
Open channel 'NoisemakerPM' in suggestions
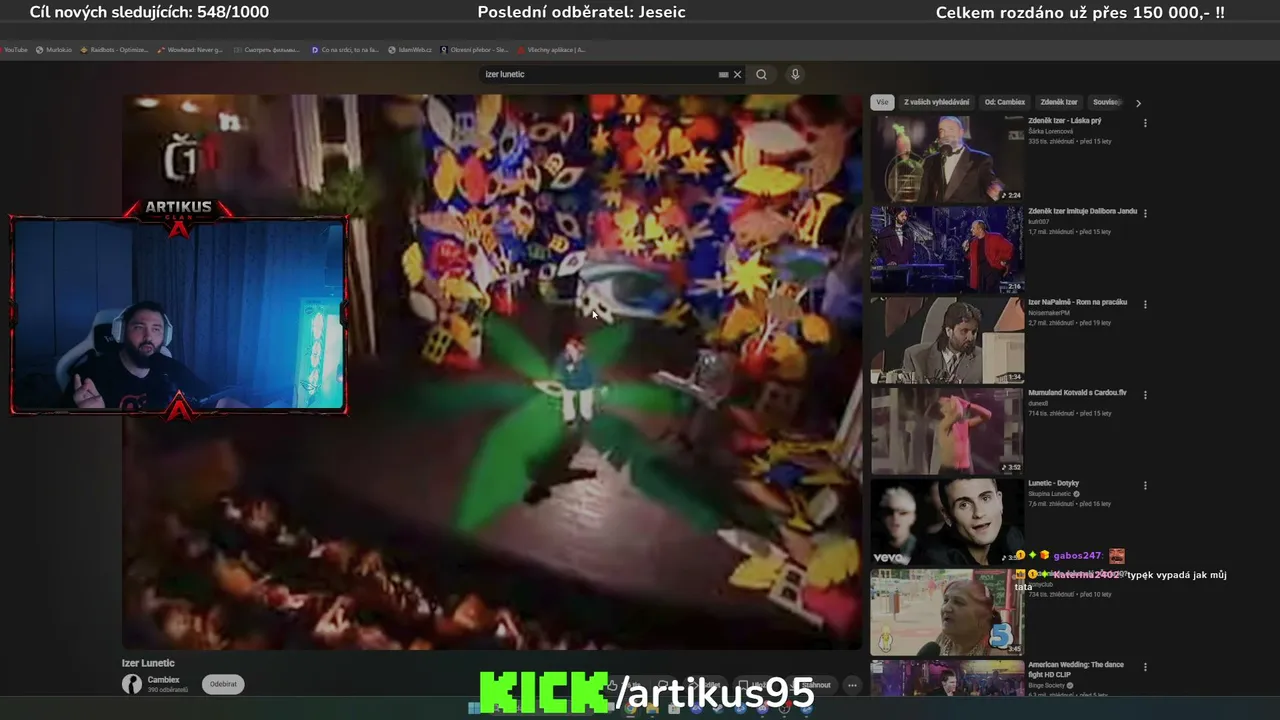tap(1049, 313)
